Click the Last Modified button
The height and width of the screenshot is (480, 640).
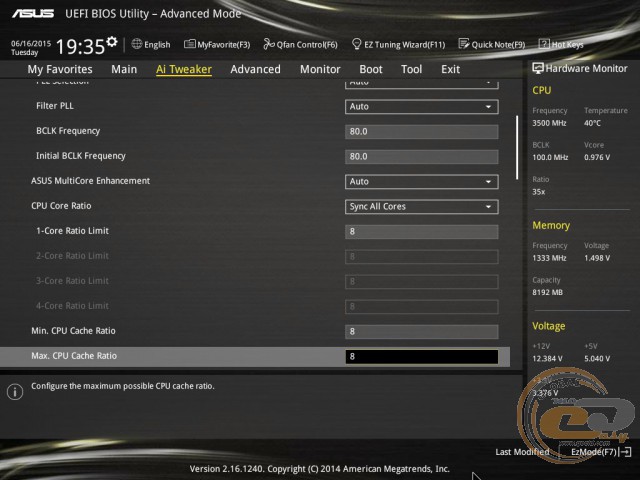pyautogui.click(x=522, y=452)
